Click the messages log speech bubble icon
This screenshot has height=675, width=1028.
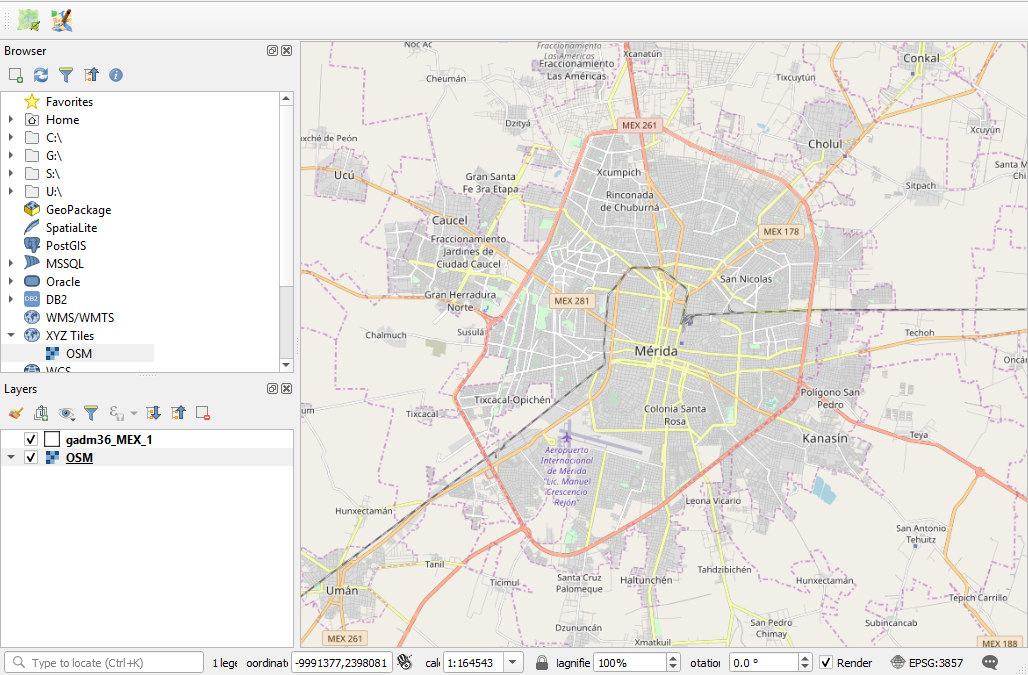coord(989,661)
